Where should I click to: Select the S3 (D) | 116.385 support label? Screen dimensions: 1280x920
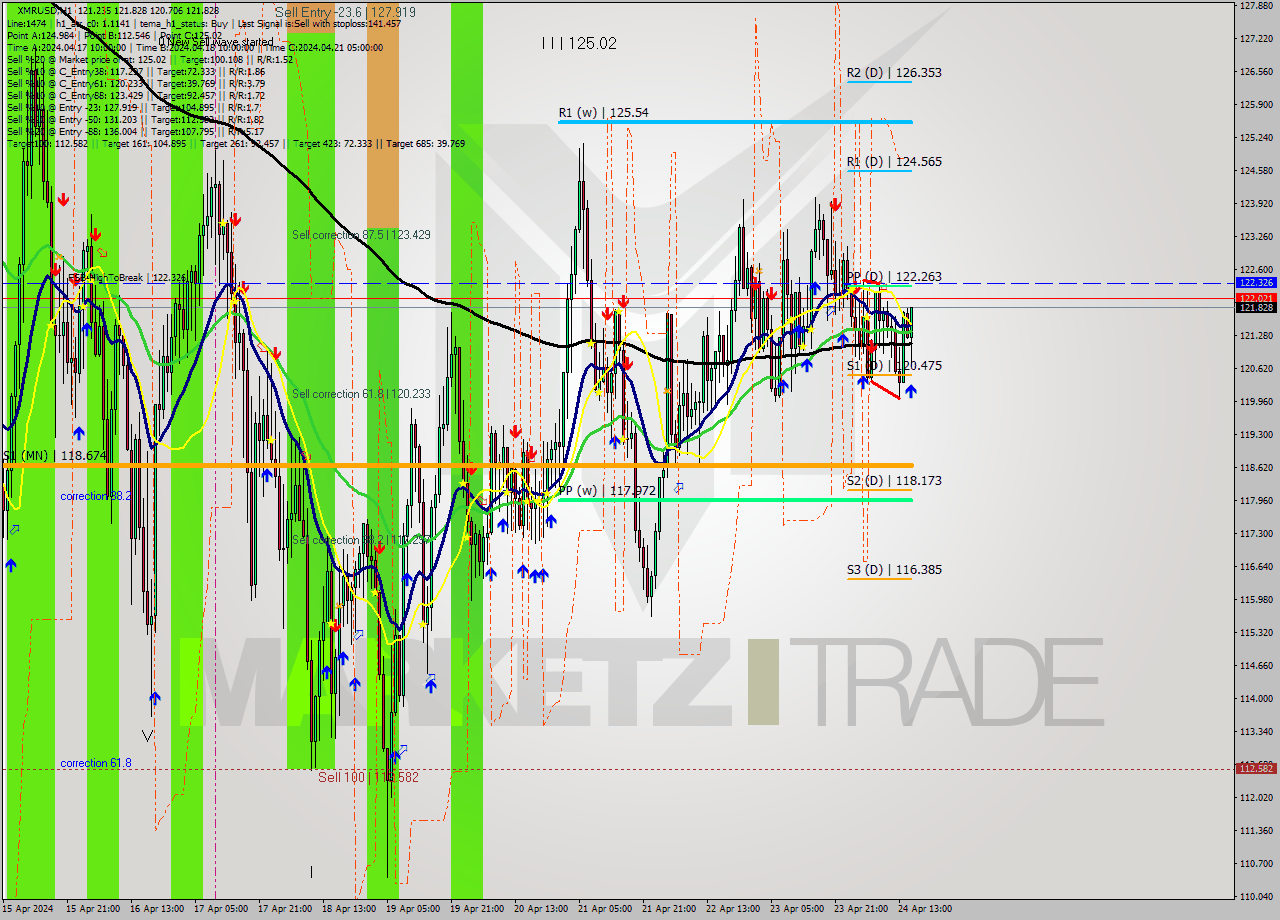893,570
